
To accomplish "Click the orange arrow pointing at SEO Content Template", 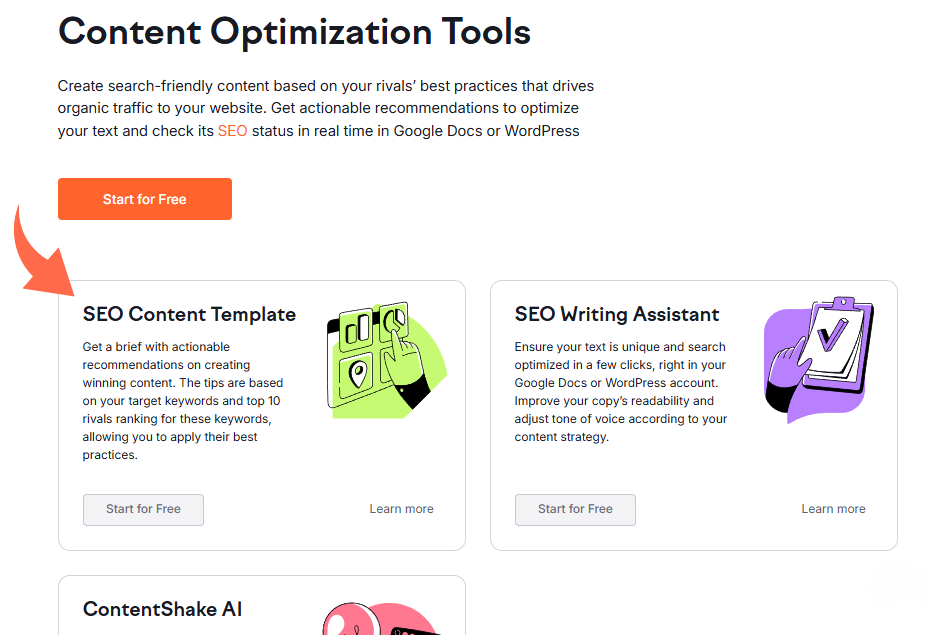I will pos(40,255).
